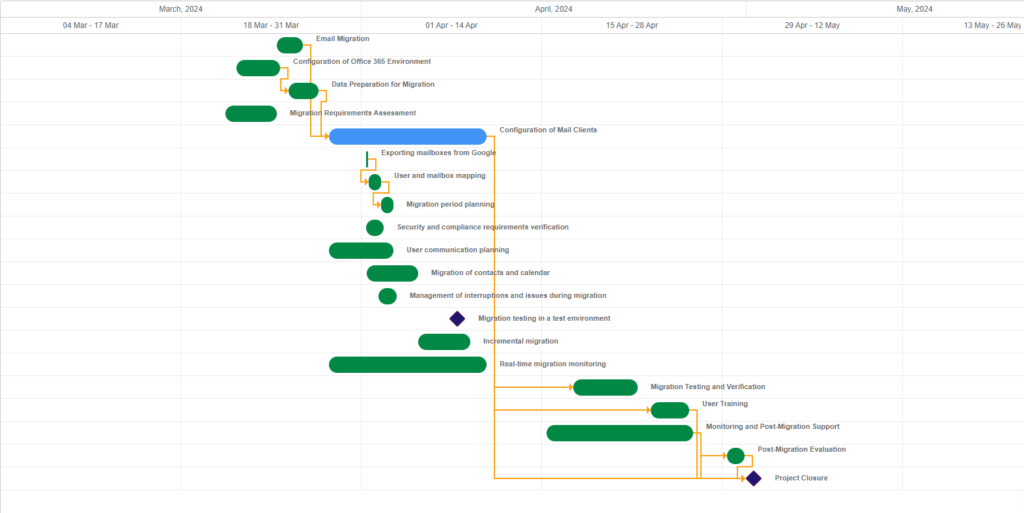
Task: Select the Real-time migration monitoring bar
Action: pyautogui.click(x=408, y=365)
